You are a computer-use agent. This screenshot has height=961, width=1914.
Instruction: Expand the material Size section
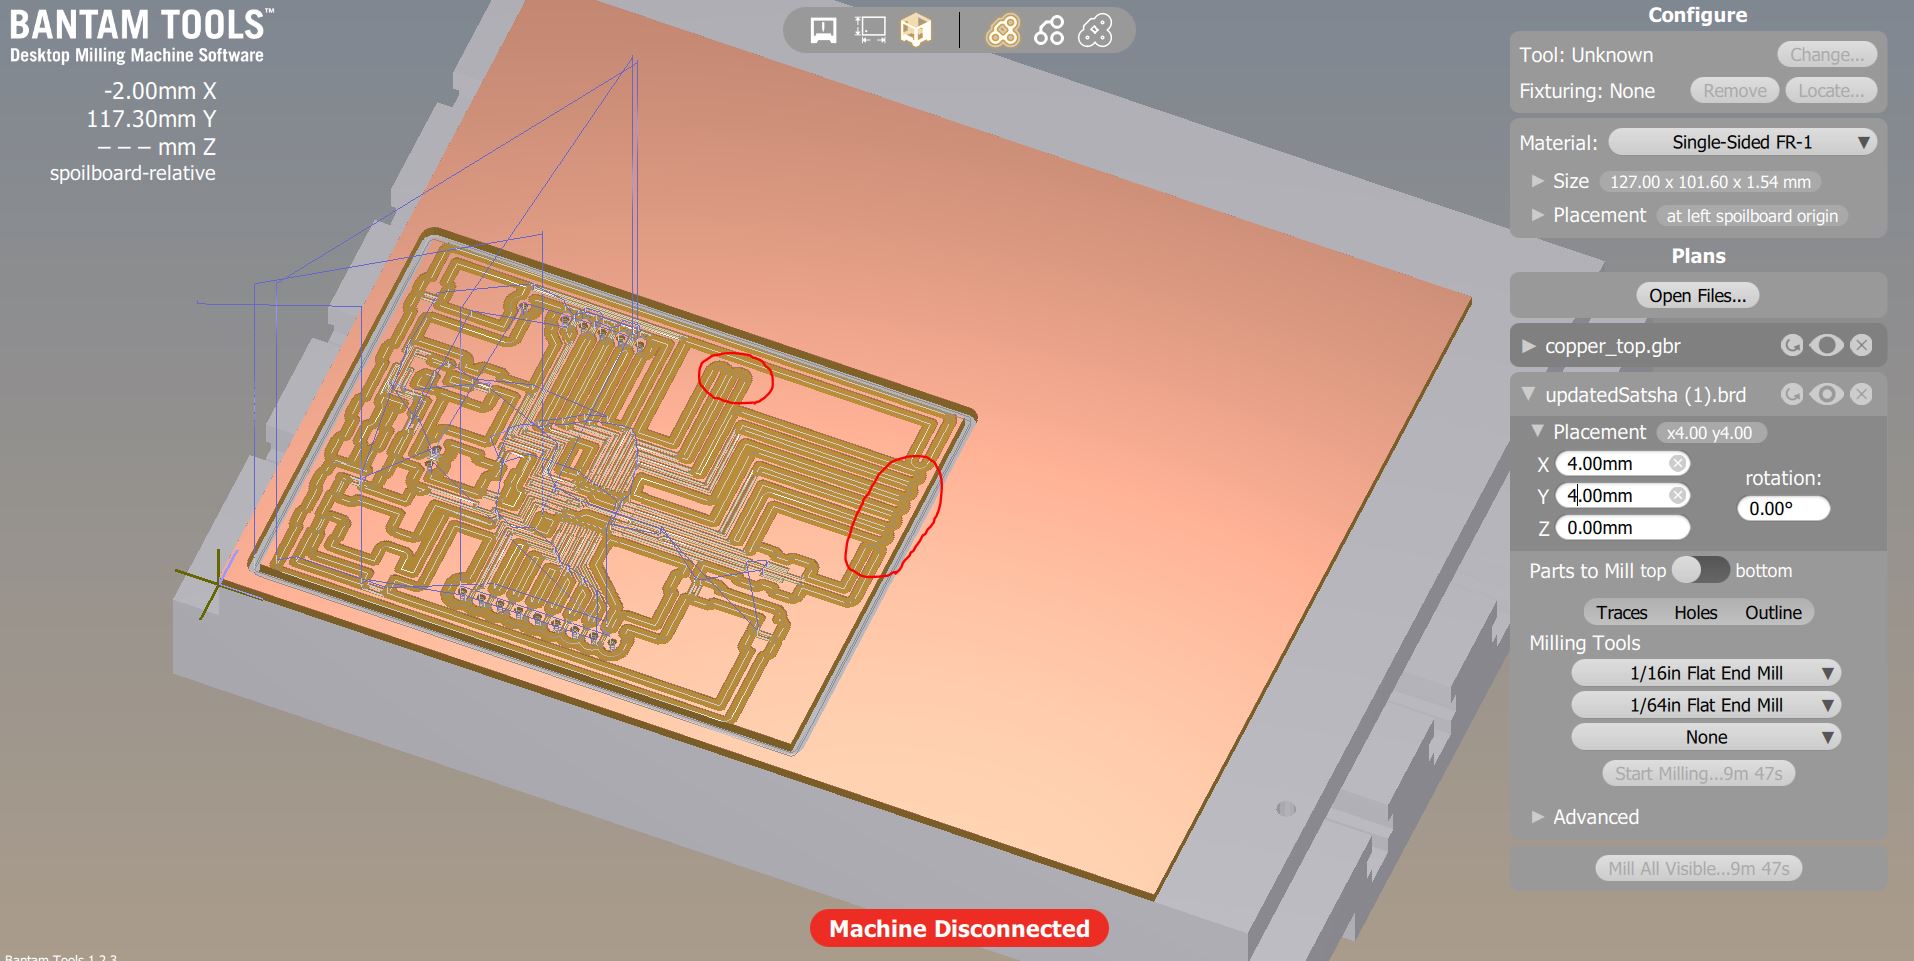click(1538, 181)
